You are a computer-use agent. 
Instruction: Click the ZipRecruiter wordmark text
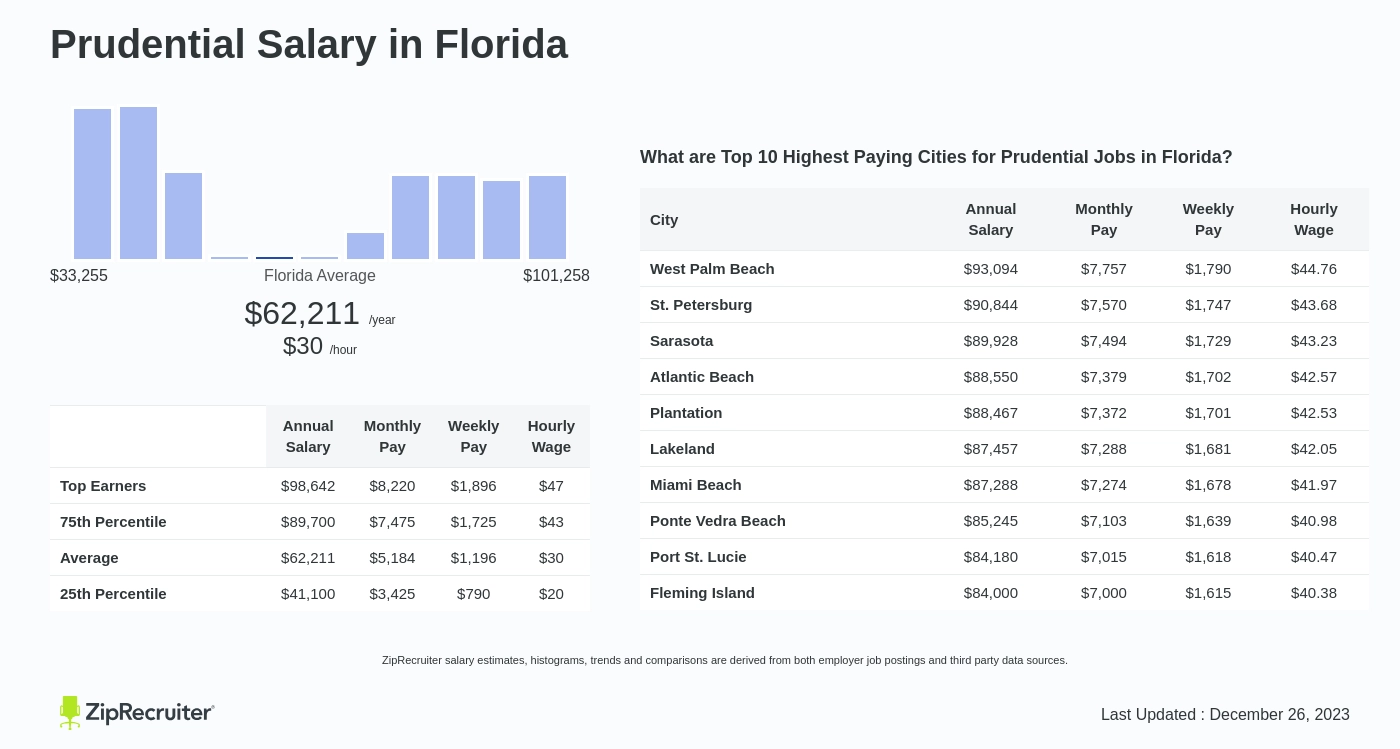click(150, 712)
